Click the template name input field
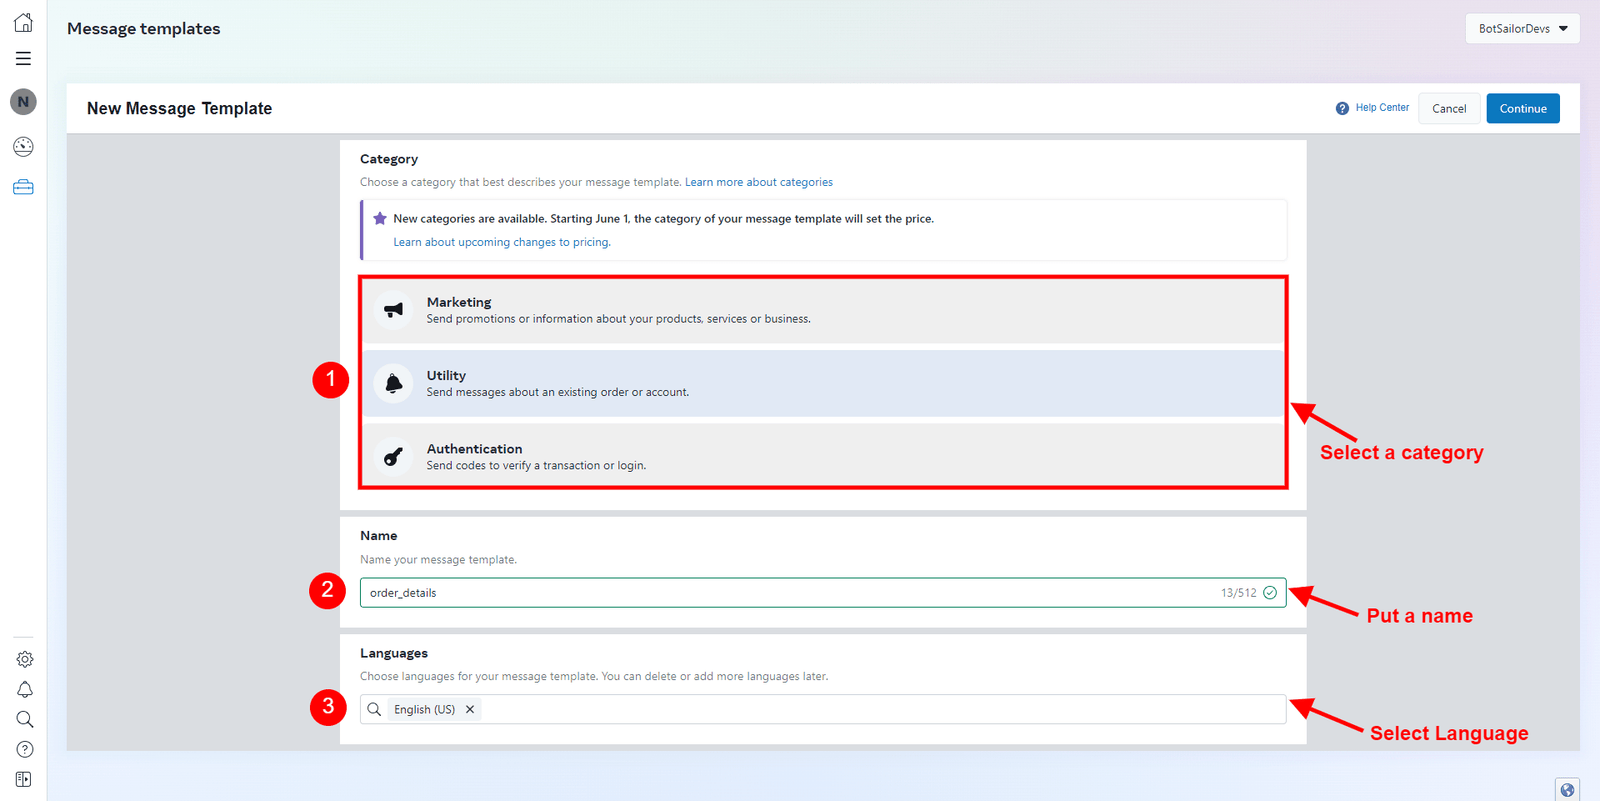 (780, 593)
